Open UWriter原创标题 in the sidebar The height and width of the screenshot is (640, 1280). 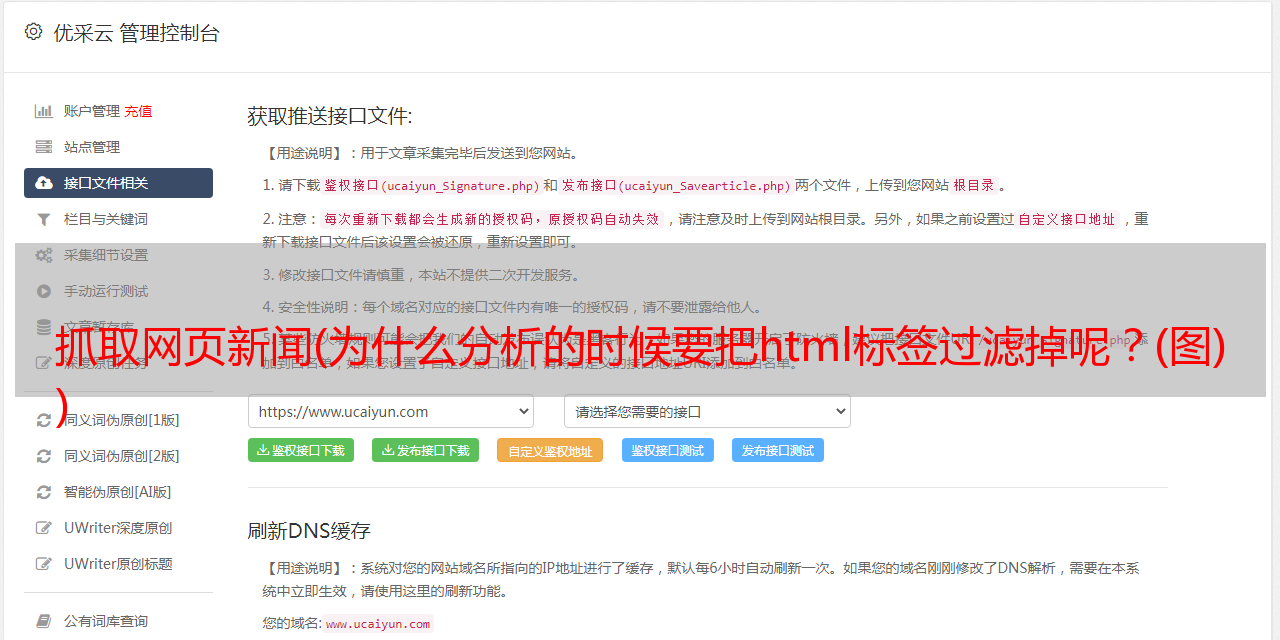[118, 564]
